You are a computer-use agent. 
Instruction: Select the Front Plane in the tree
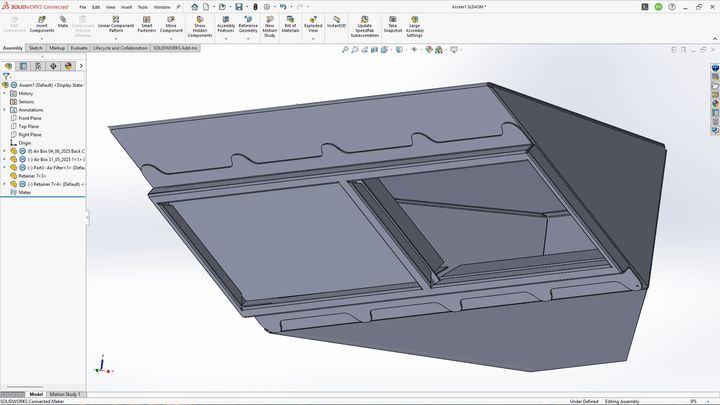point(29,118)
